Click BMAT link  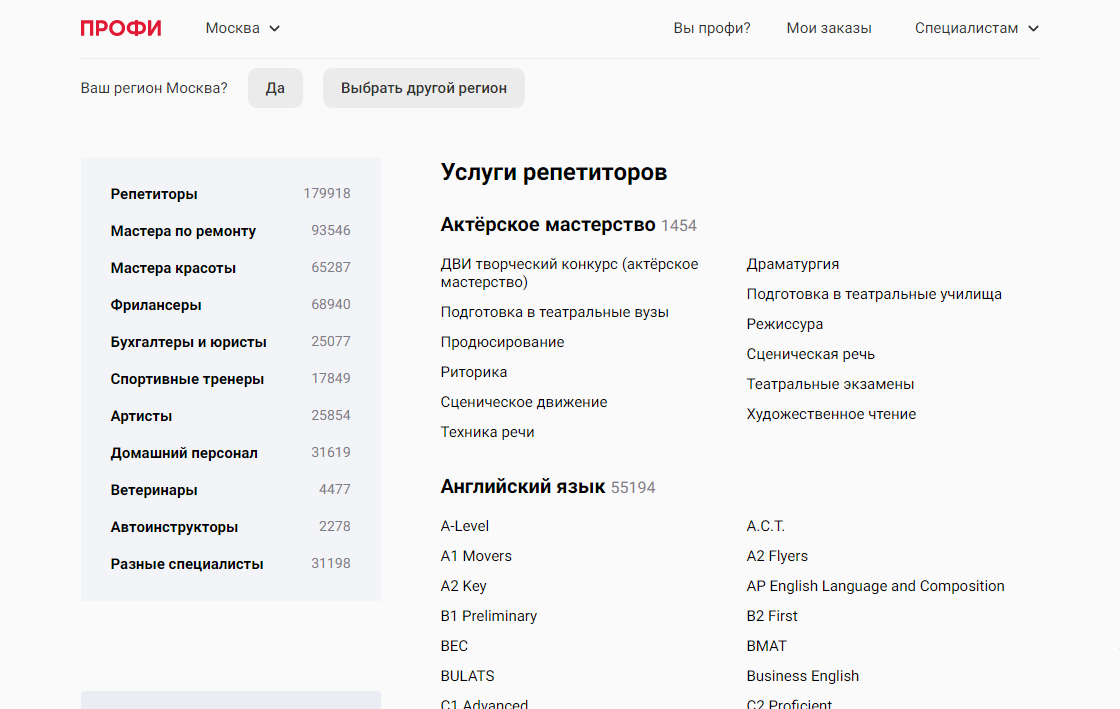pyautogui.click(x=766, y=646)
